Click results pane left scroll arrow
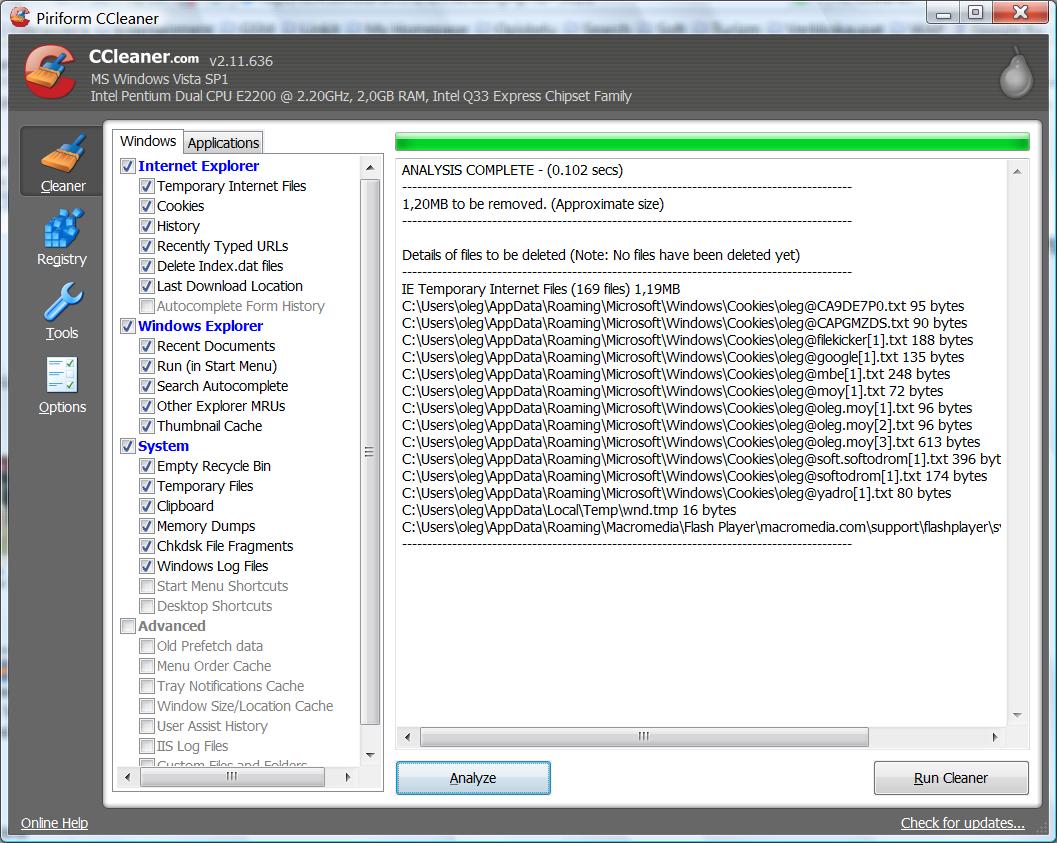 pos(407,737)
